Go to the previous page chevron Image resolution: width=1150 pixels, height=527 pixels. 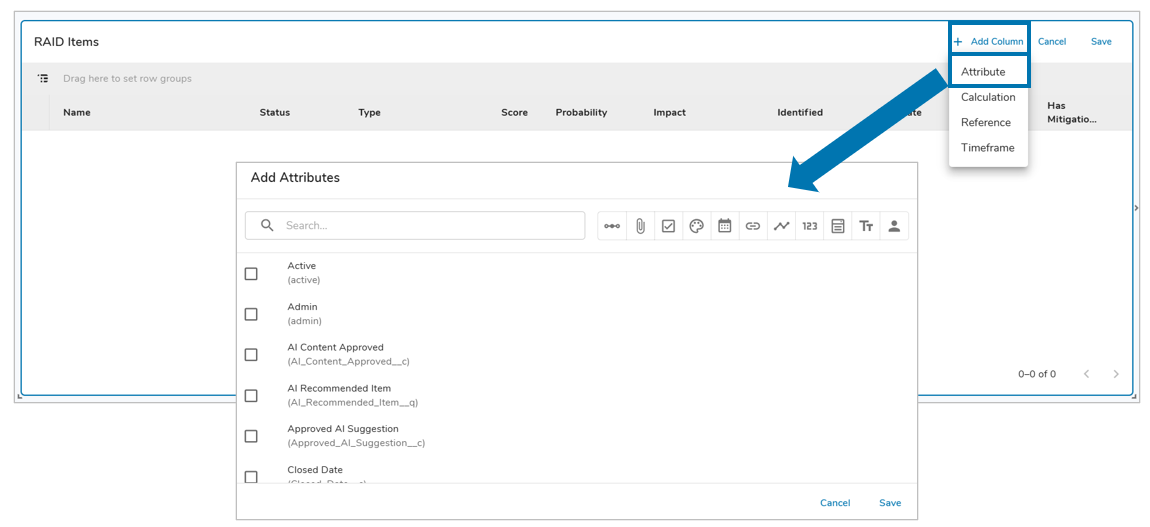1086,374
